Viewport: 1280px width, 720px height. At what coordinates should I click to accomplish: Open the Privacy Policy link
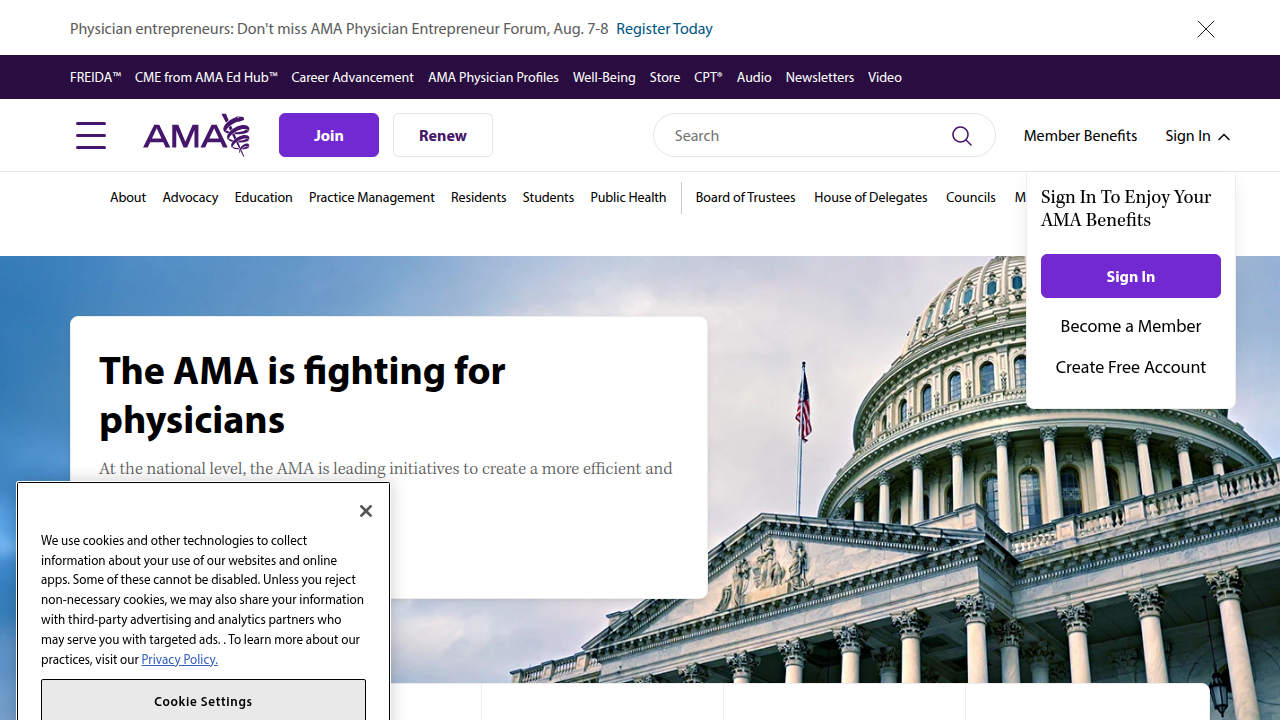tap(179, 659)
